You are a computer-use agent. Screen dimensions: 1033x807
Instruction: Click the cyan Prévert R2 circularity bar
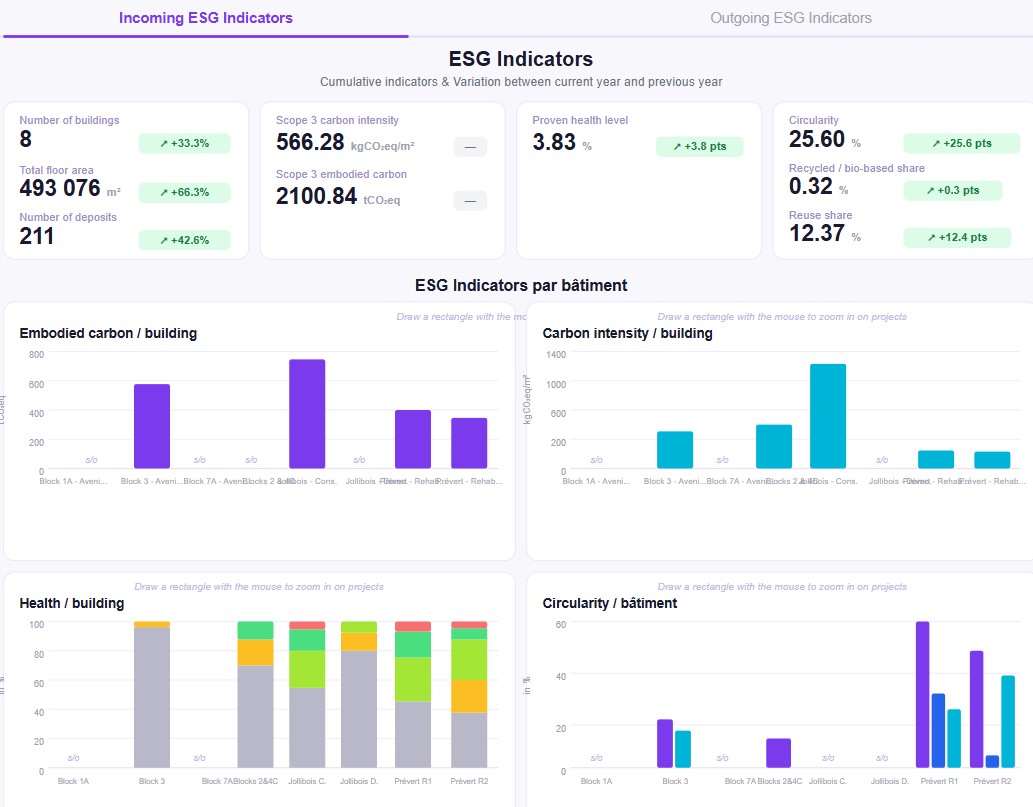[1008, 721]
